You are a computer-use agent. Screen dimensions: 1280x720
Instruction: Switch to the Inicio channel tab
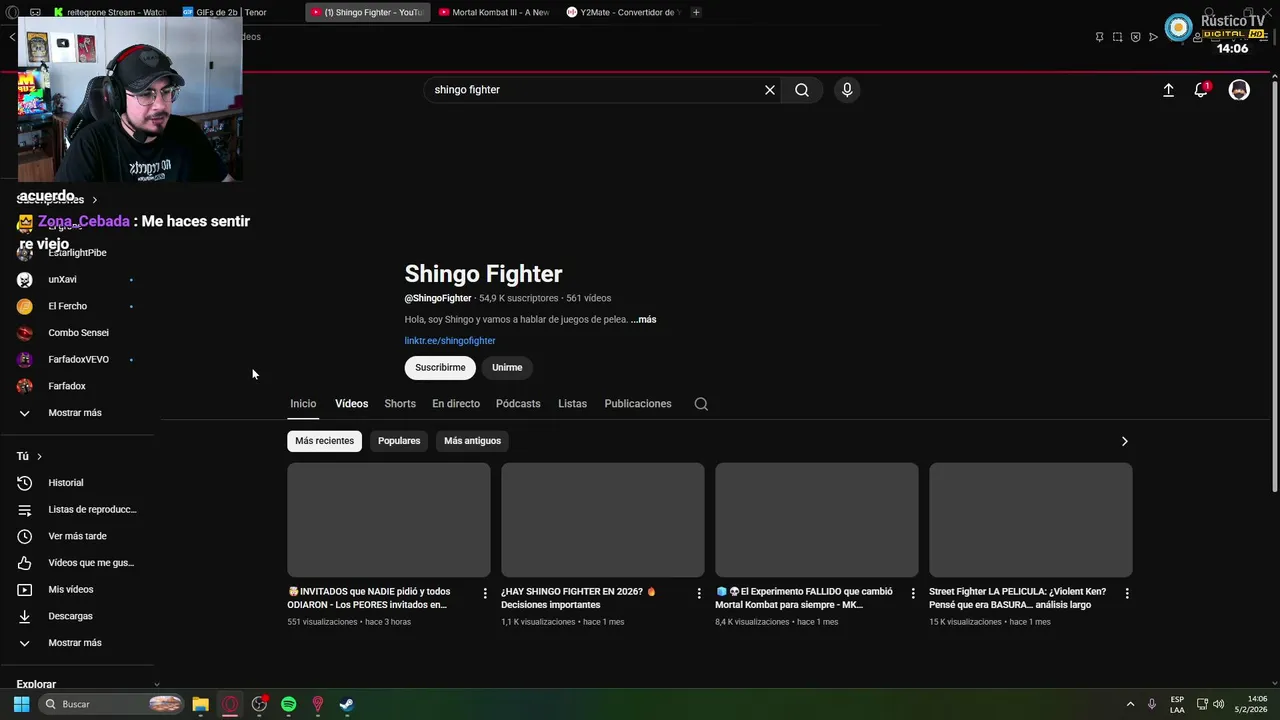[303, 404]
